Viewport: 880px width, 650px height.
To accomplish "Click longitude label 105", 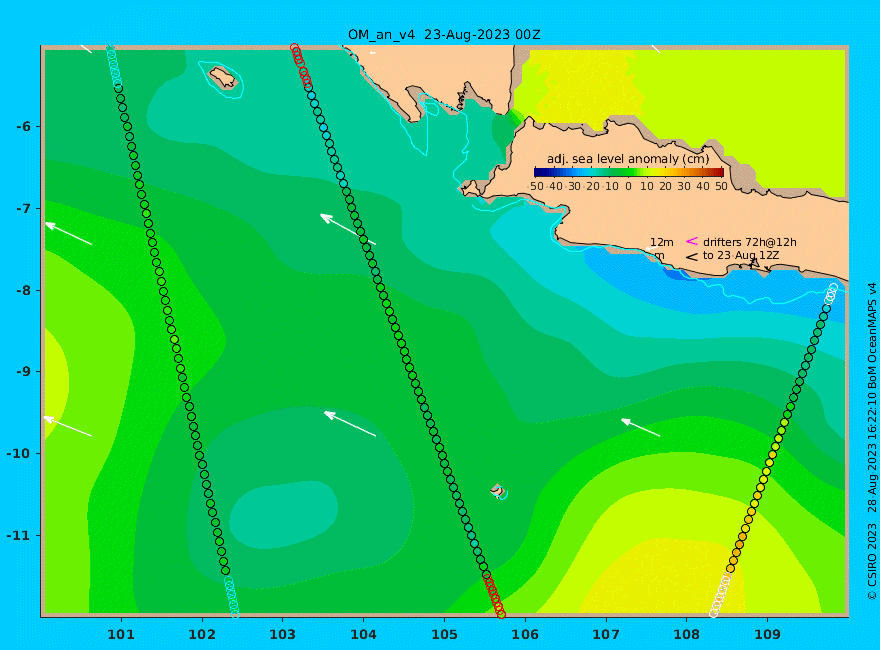I will [x=444, y=635].
